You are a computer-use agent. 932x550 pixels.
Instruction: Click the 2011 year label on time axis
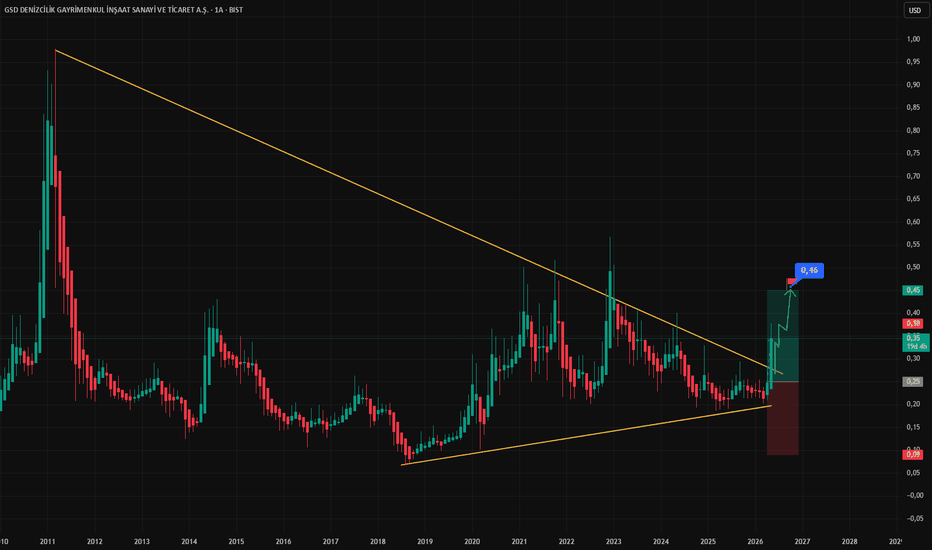[48, 542]
